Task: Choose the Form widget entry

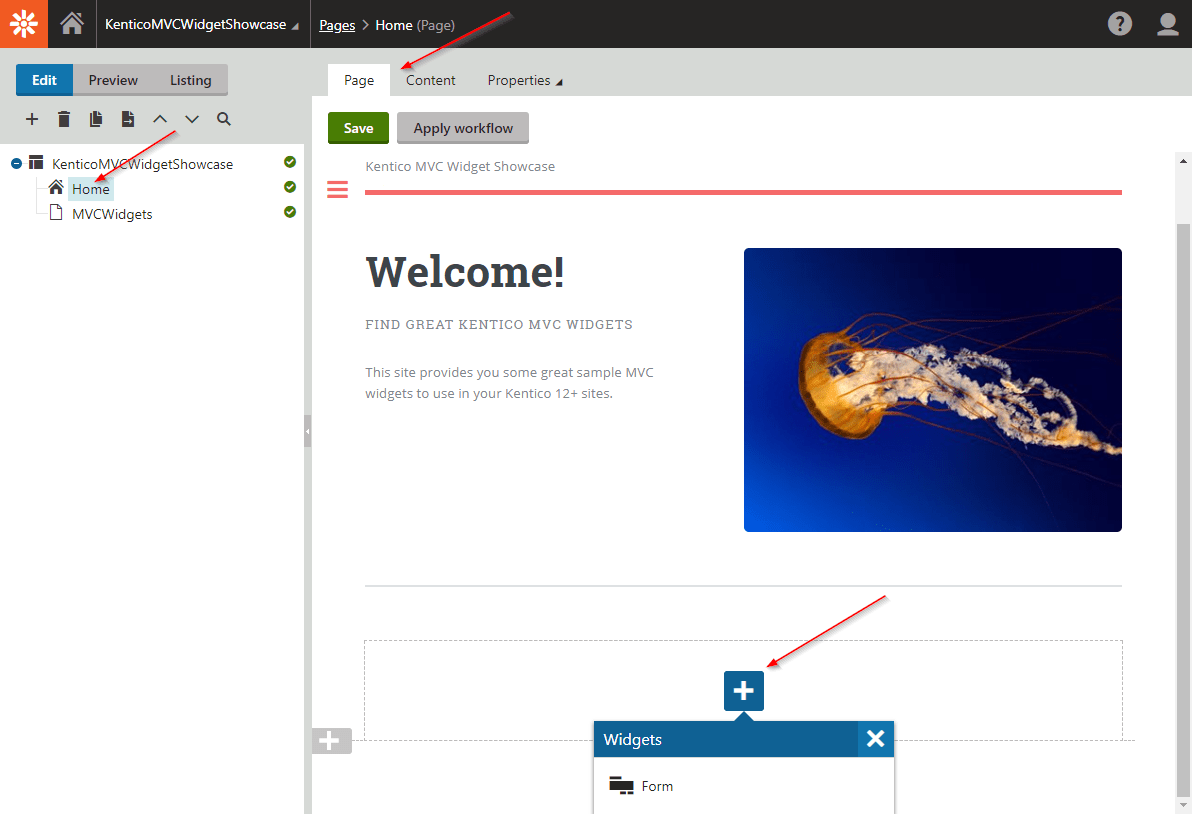Action: coord(743,786)
